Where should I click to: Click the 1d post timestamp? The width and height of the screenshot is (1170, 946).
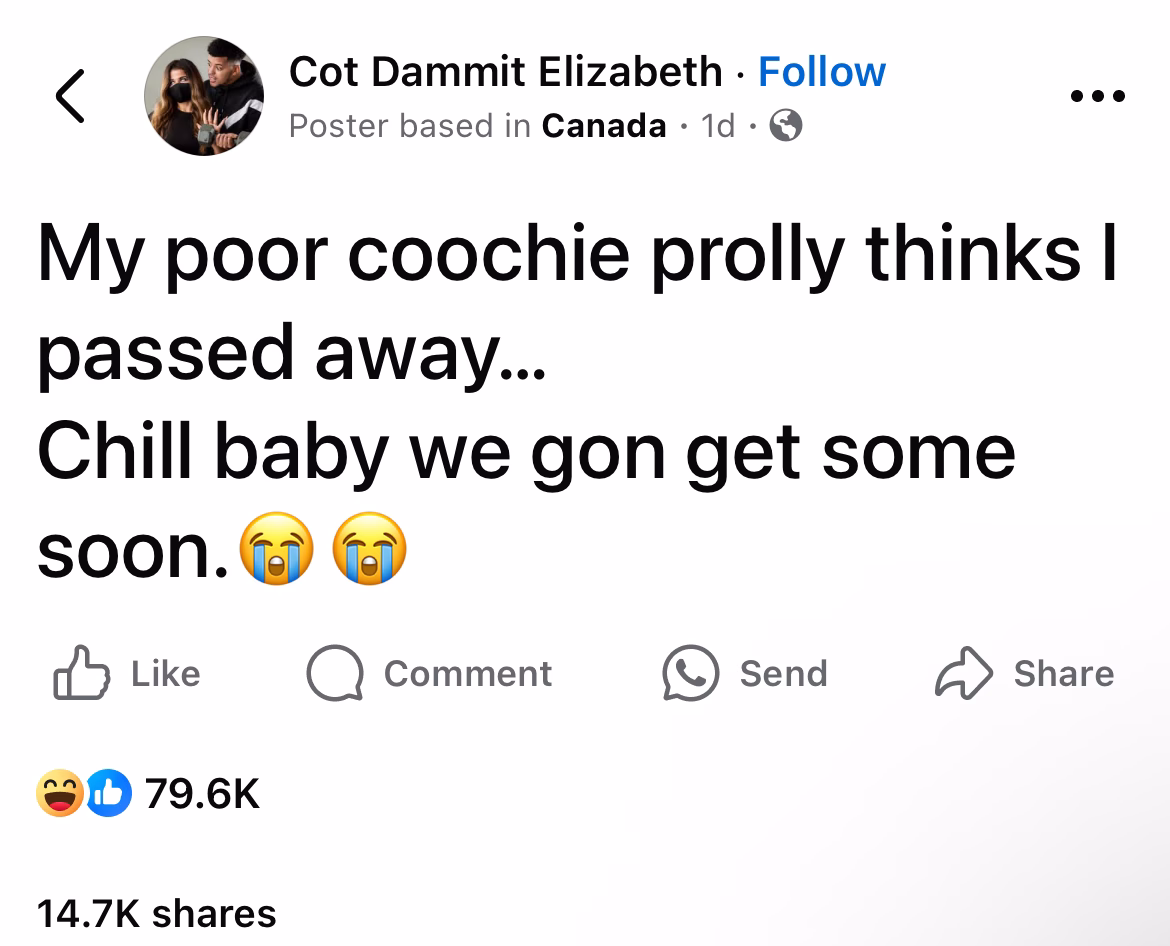(x=718, y=126)
